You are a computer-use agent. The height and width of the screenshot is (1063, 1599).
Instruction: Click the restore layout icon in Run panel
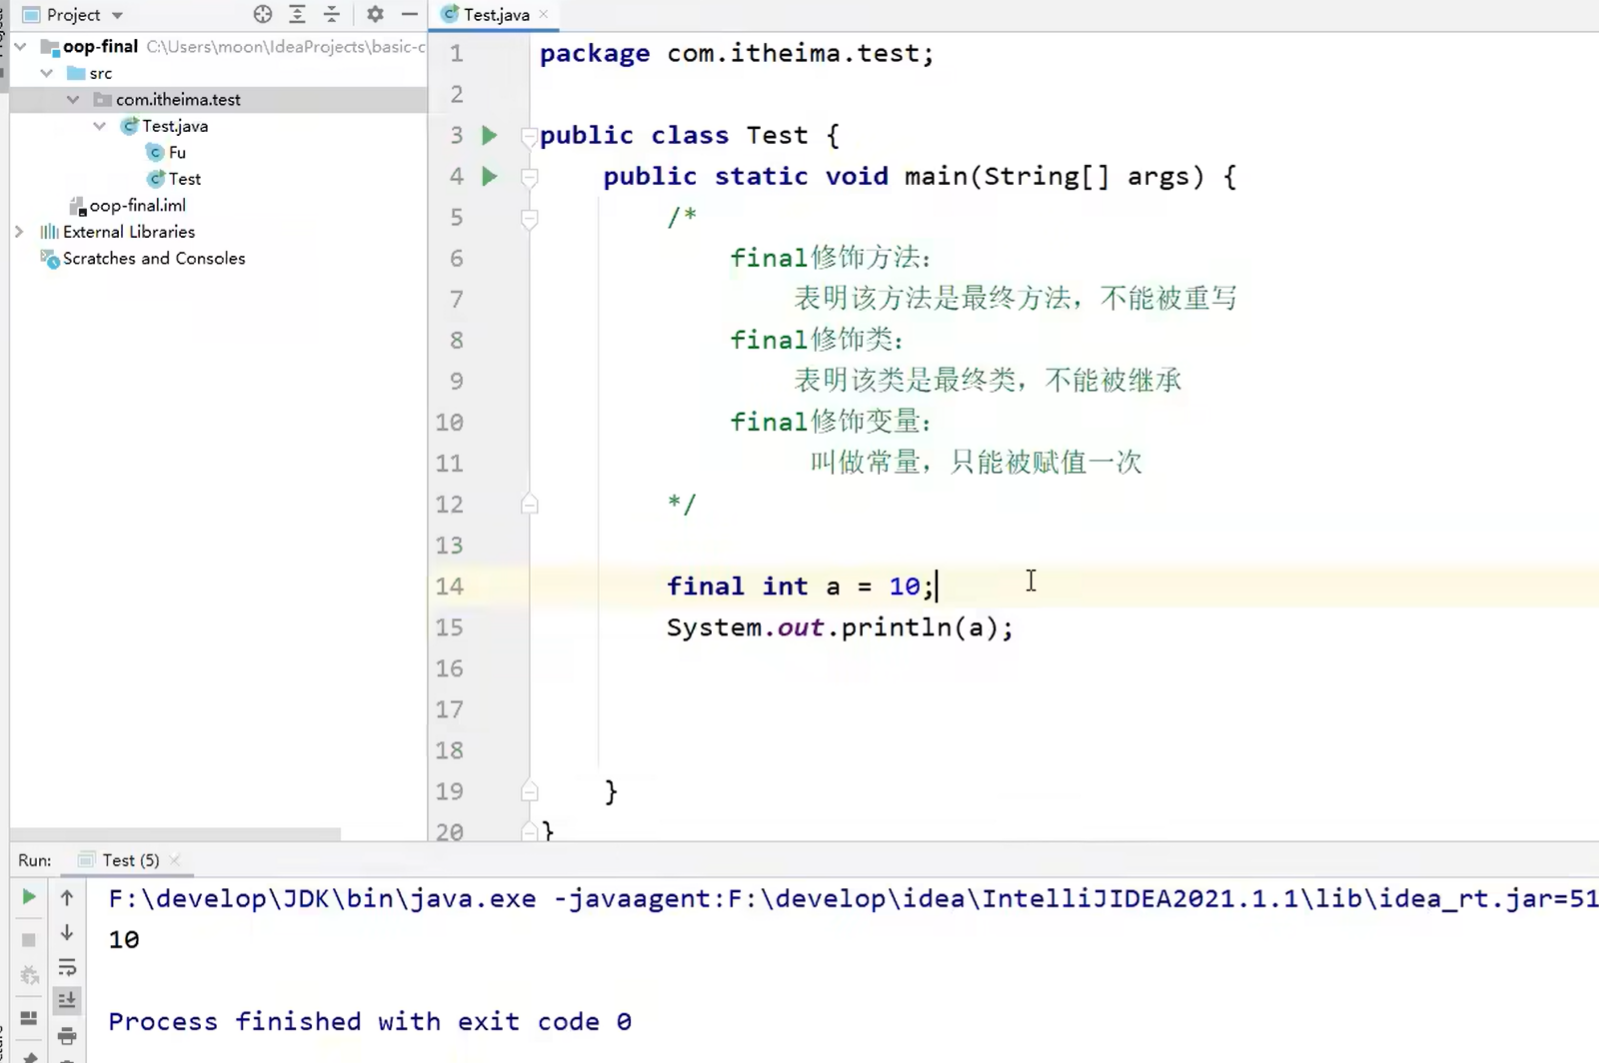click(x=29, y=1018)
